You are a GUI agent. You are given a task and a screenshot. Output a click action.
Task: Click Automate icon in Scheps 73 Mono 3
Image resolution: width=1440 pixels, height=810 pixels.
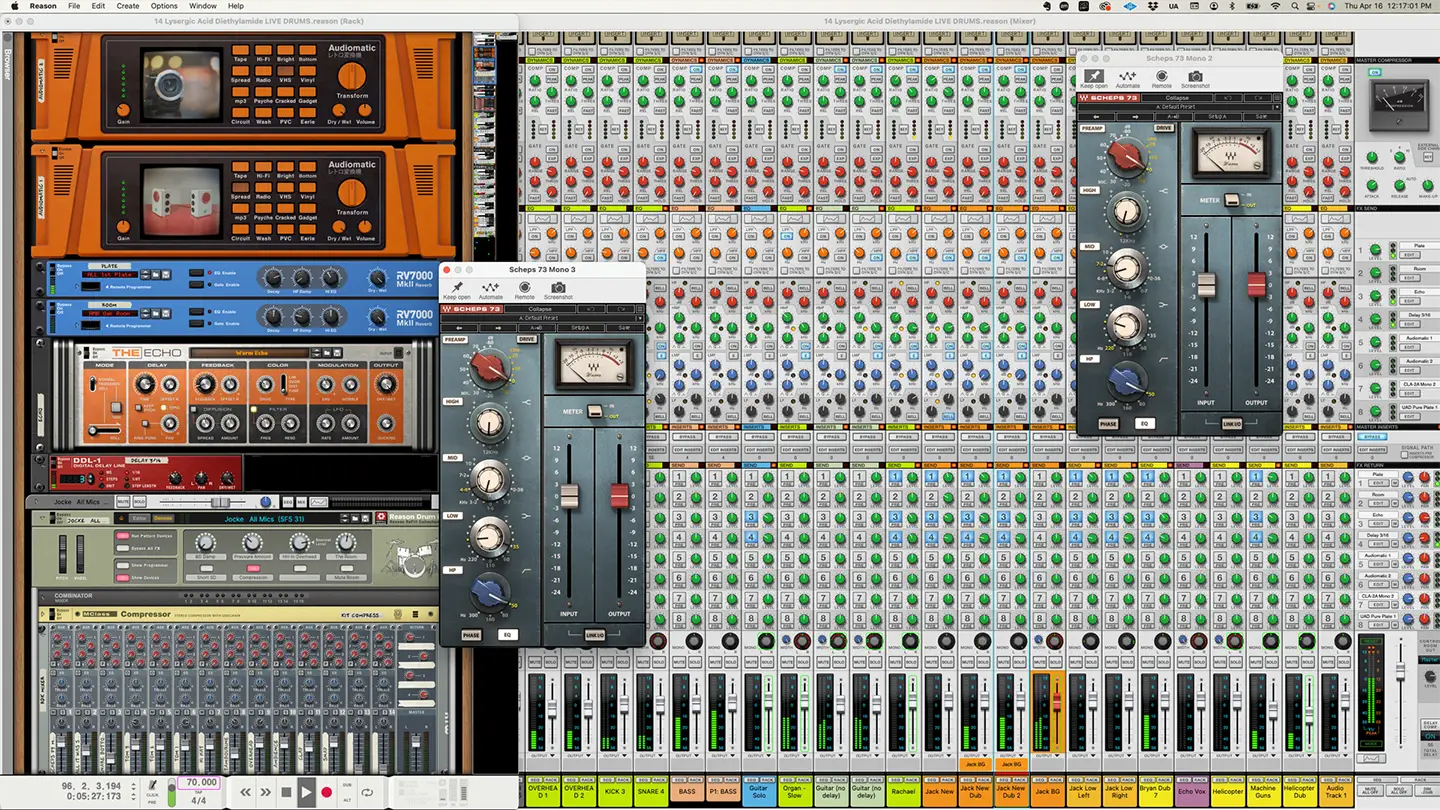coord(490,288)
